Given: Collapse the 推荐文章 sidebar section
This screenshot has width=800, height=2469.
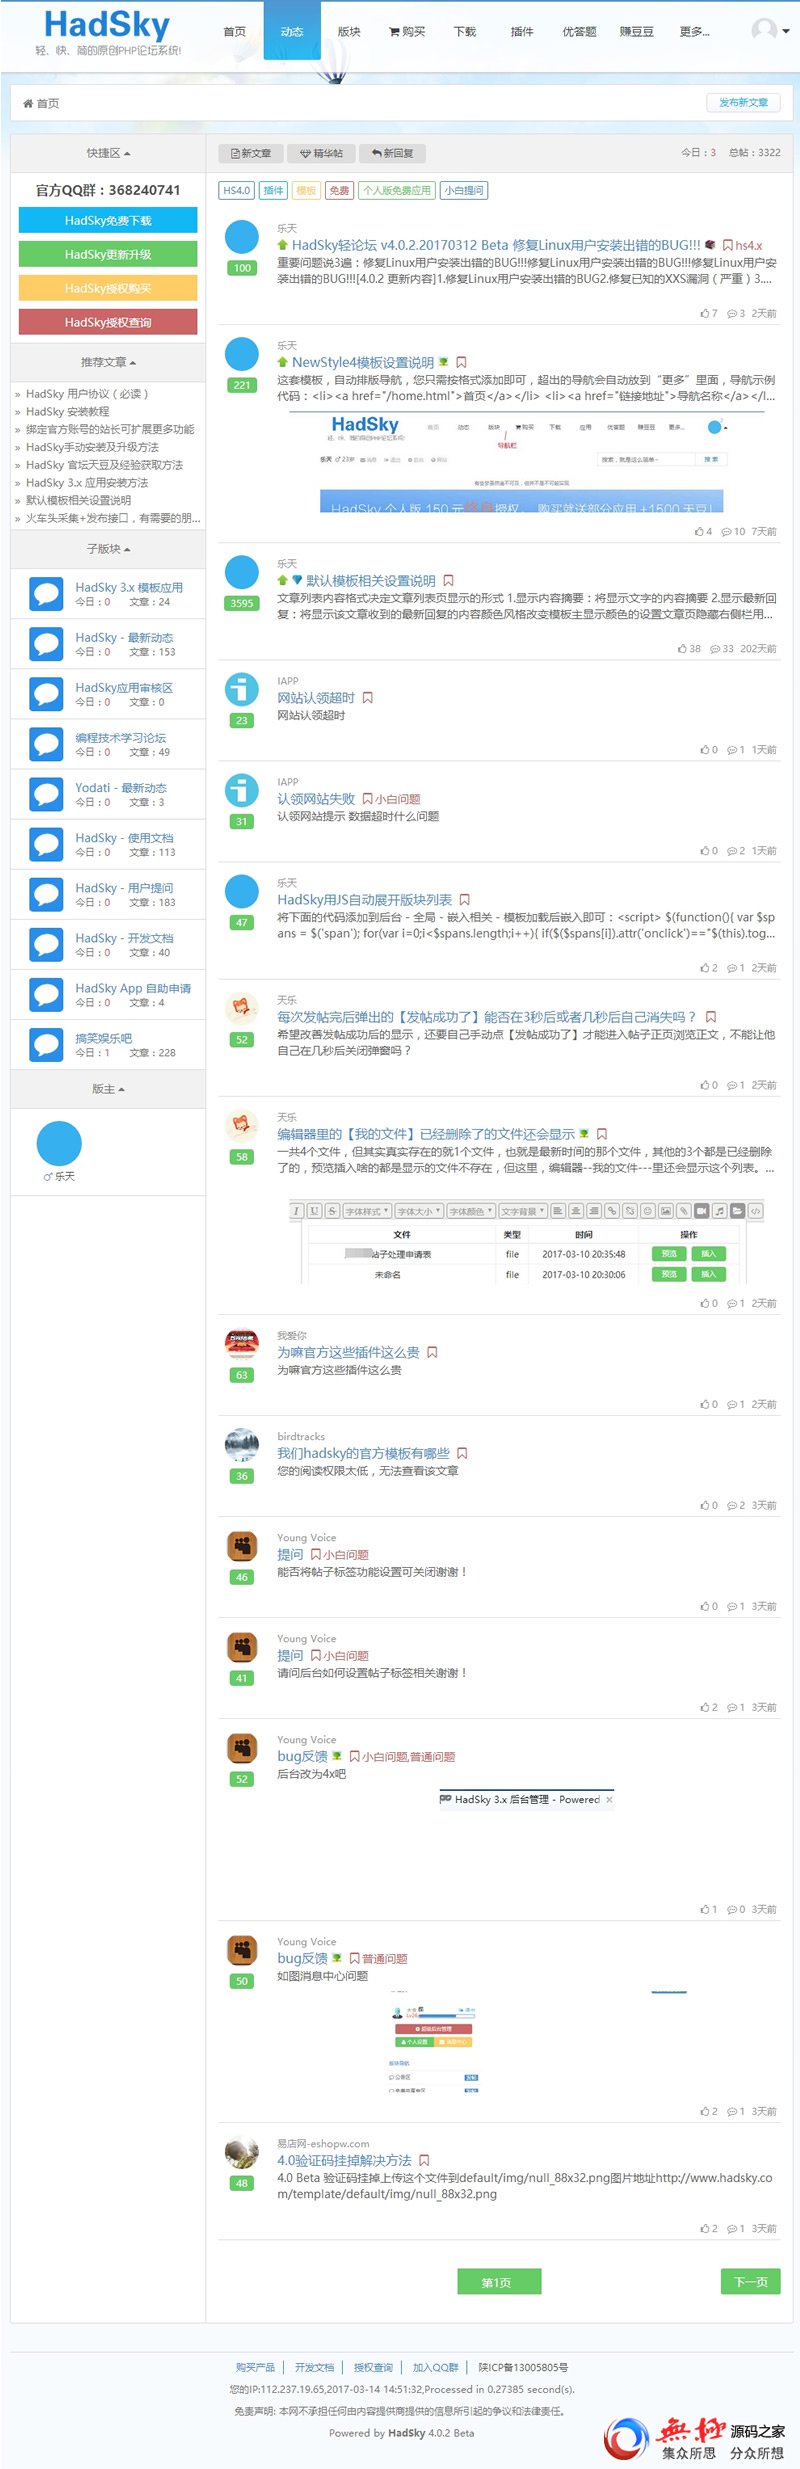Looking at the screenshot, I should [108, 362].
